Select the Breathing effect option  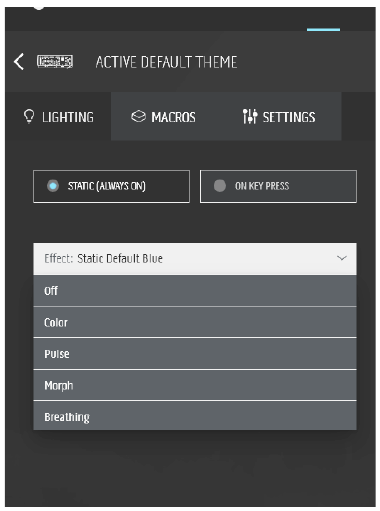pyautogui.click(x=195, y=416)
